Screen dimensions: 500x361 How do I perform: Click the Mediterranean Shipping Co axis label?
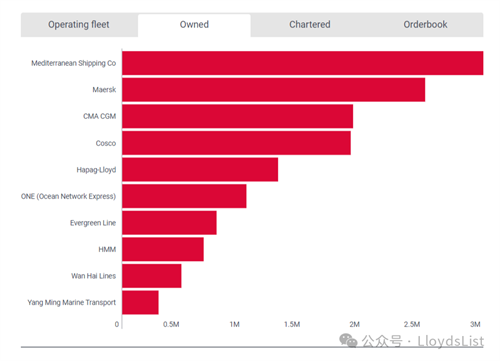[74, 63]
